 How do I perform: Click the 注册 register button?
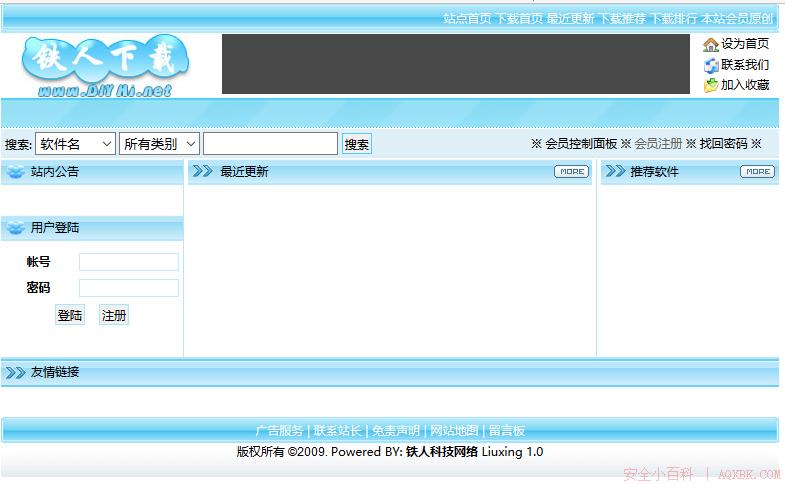click(x=114, y=315)
